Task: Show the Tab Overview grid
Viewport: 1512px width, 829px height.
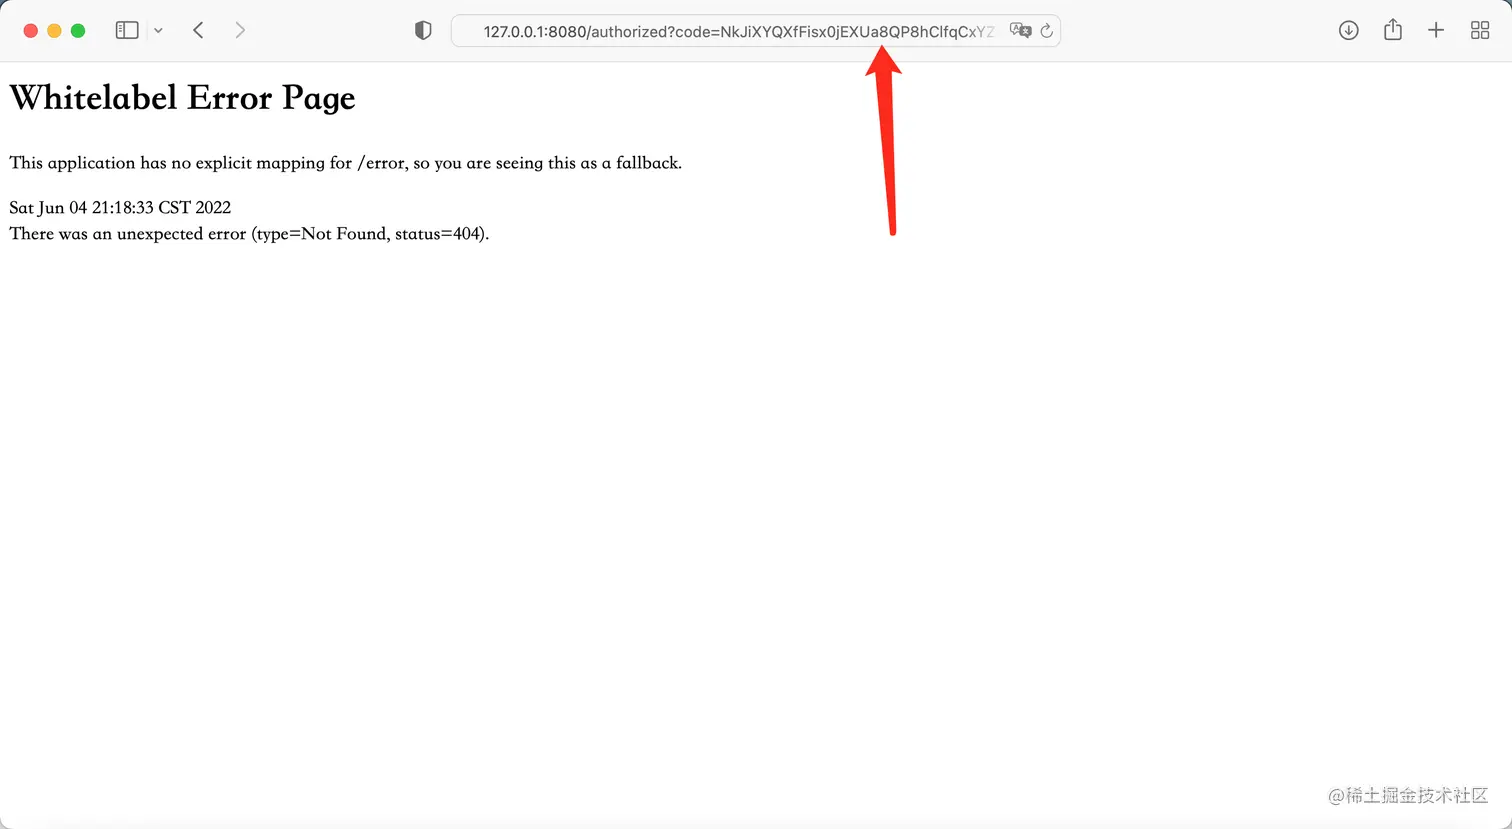Action: [x=1480, y=30]
